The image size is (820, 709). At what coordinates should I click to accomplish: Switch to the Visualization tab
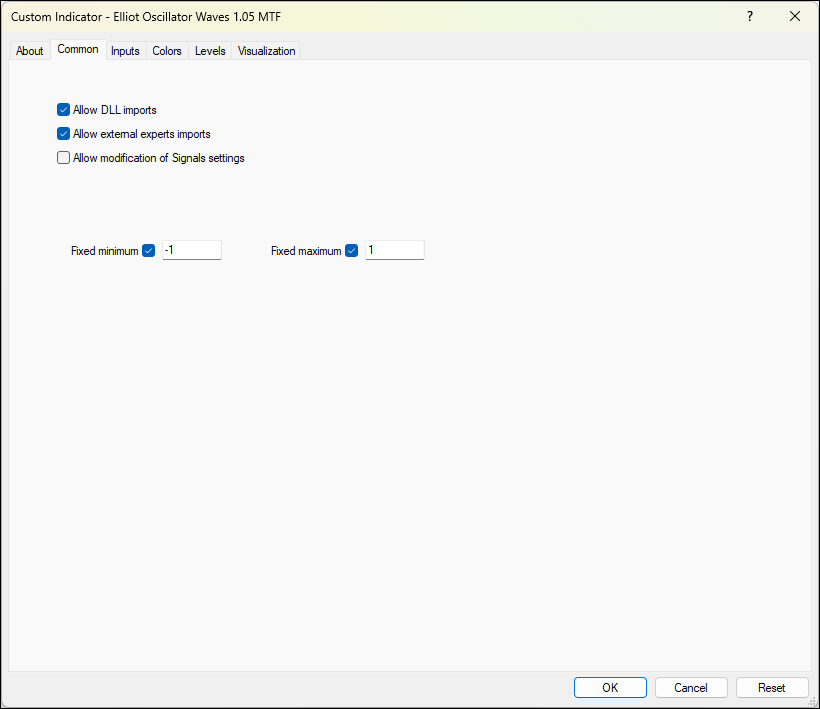tap(266, 51)
